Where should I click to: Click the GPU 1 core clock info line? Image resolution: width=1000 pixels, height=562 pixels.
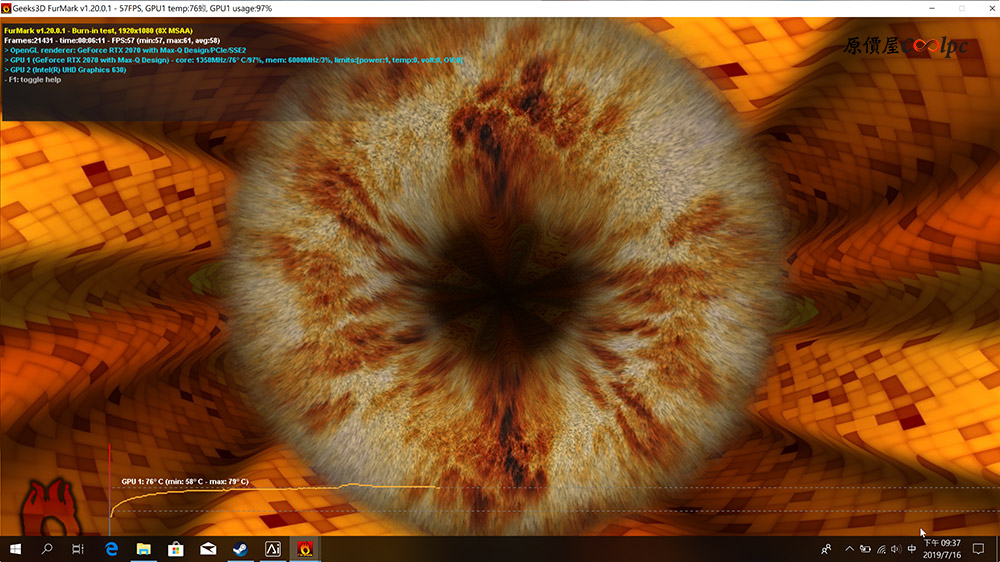(233, 60)
